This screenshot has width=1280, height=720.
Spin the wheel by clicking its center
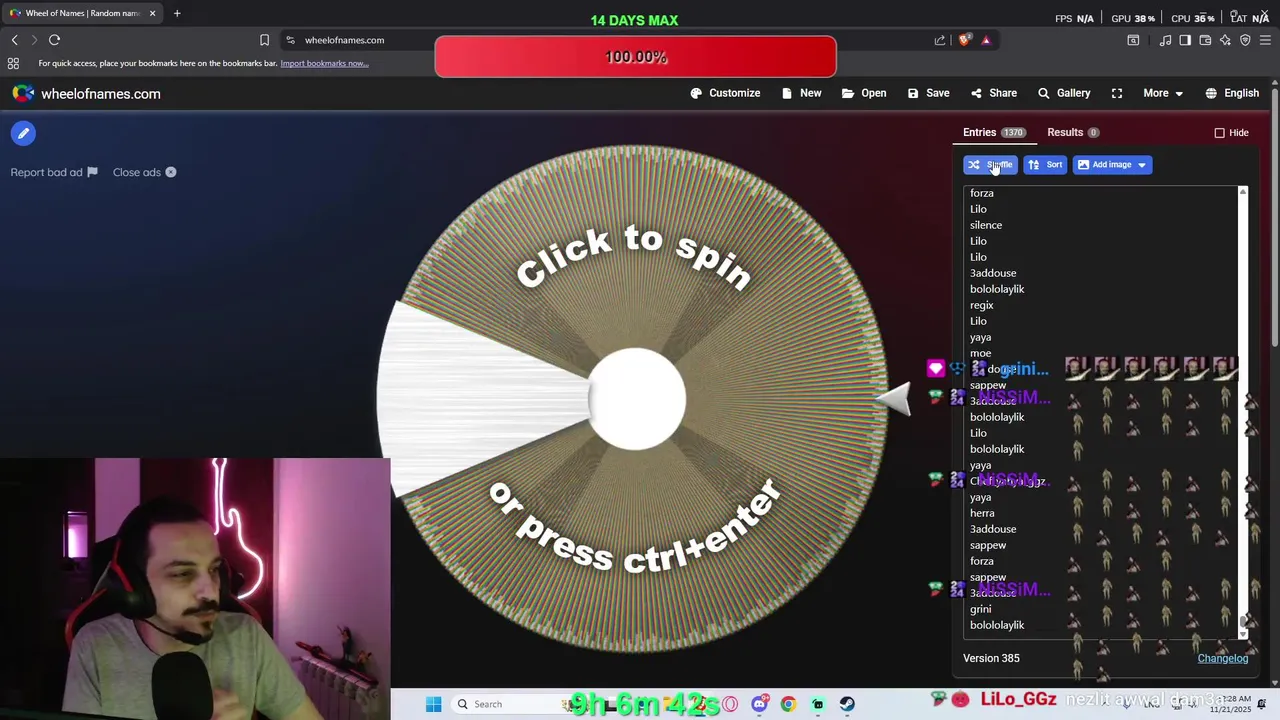click(636, 399)
